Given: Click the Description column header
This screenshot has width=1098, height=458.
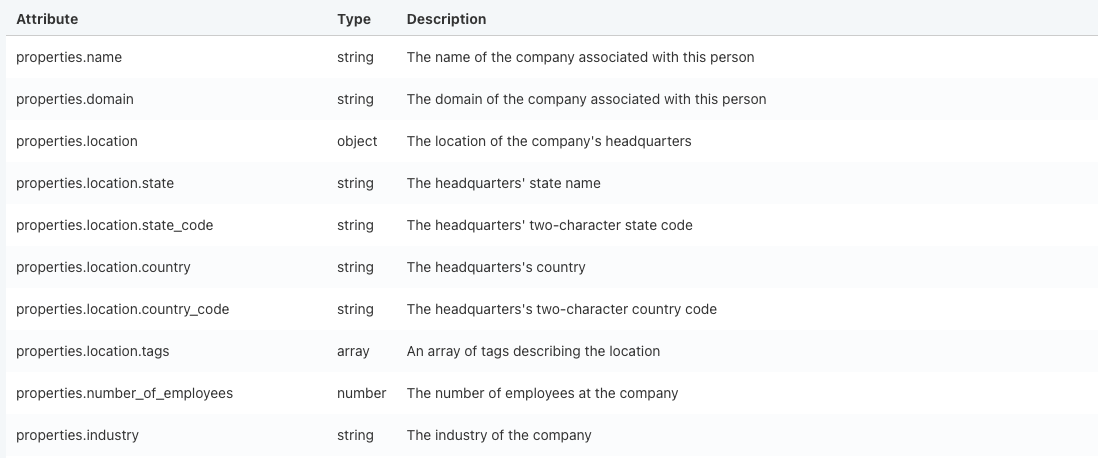Looking at the screenshot, I should coord(446,20).
